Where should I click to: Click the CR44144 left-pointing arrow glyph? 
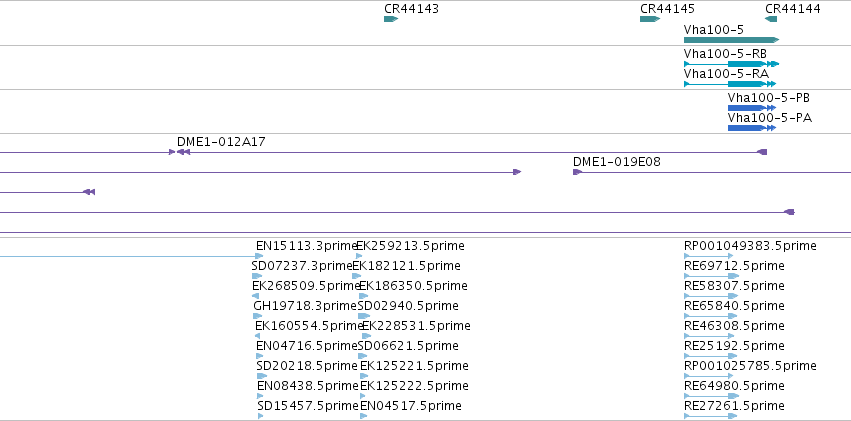point(771,19)
